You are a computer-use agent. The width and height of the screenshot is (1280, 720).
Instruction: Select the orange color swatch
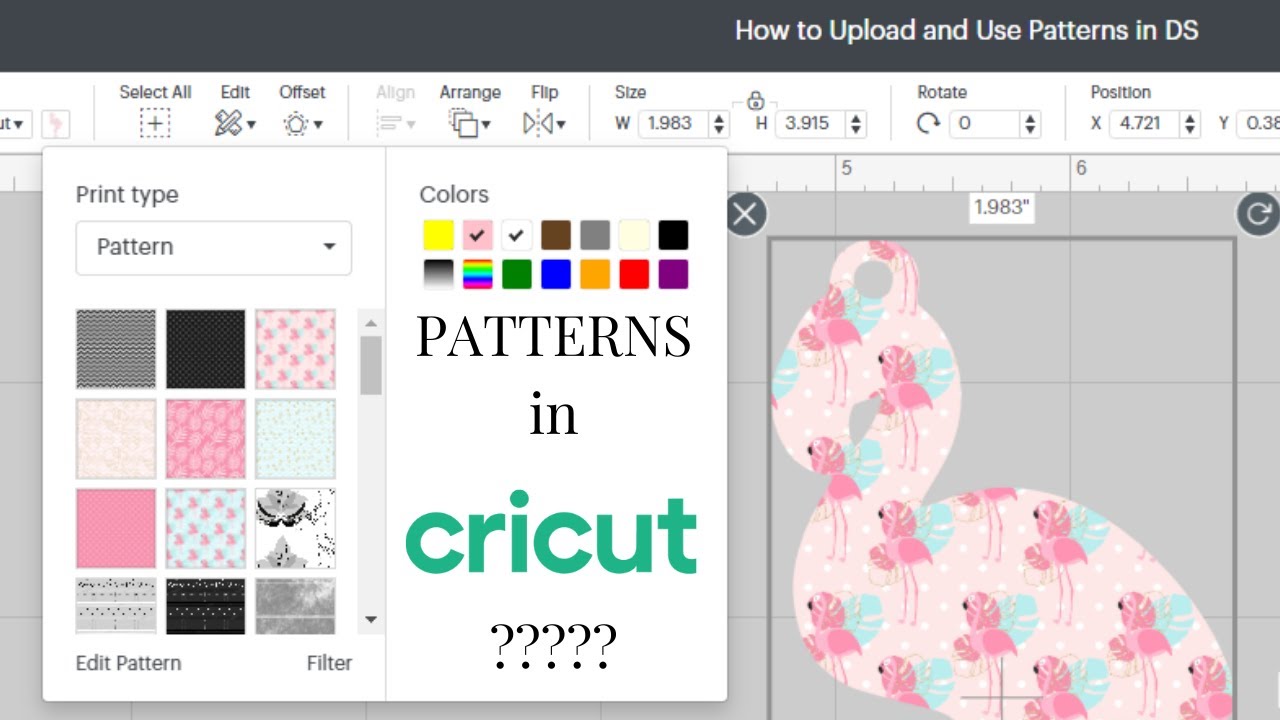595,274
